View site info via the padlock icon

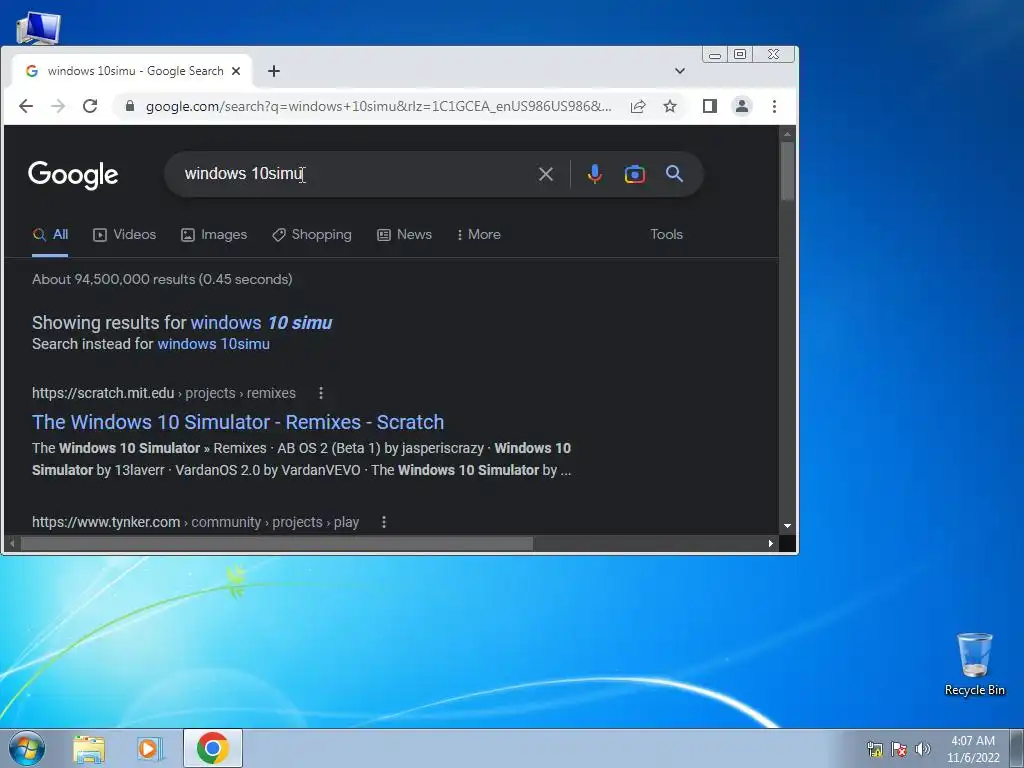[x=129, y=106]
